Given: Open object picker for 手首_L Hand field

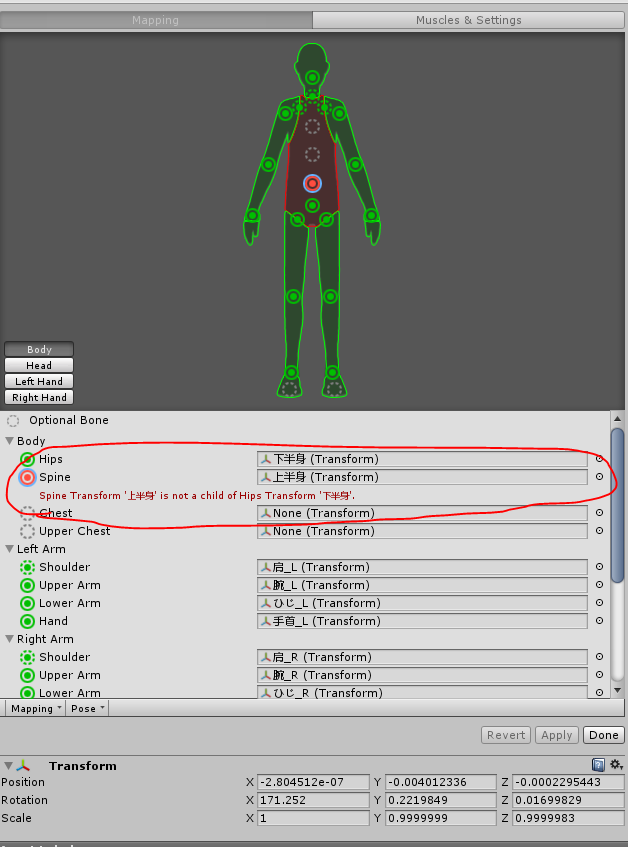Looking at the screenshot, I should (x=599, y=621).
